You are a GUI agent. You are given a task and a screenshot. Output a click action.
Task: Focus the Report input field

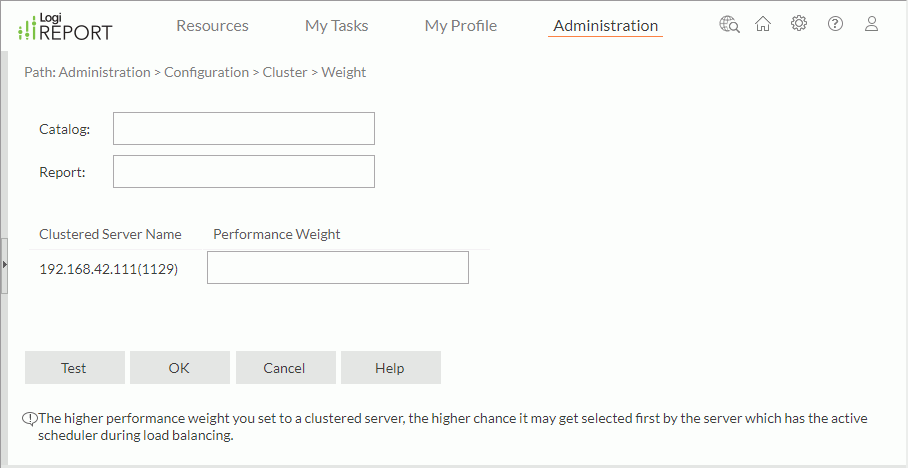coord(243,172)
